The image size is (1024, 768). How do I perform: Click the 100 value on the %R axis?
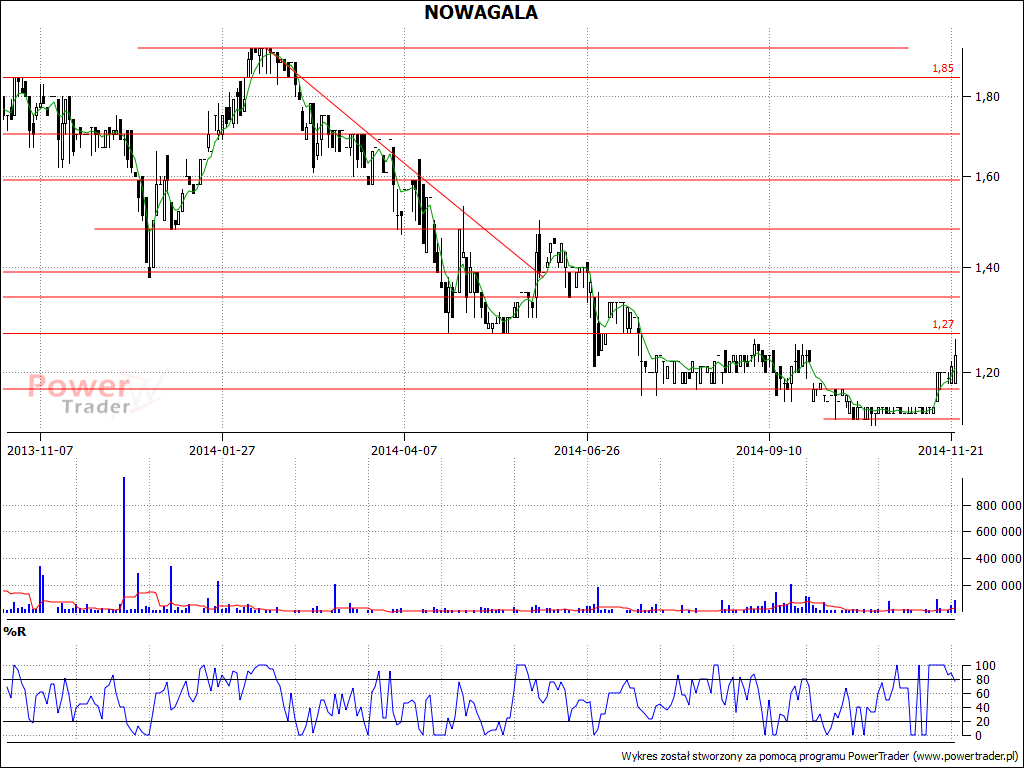pos(984,666)
